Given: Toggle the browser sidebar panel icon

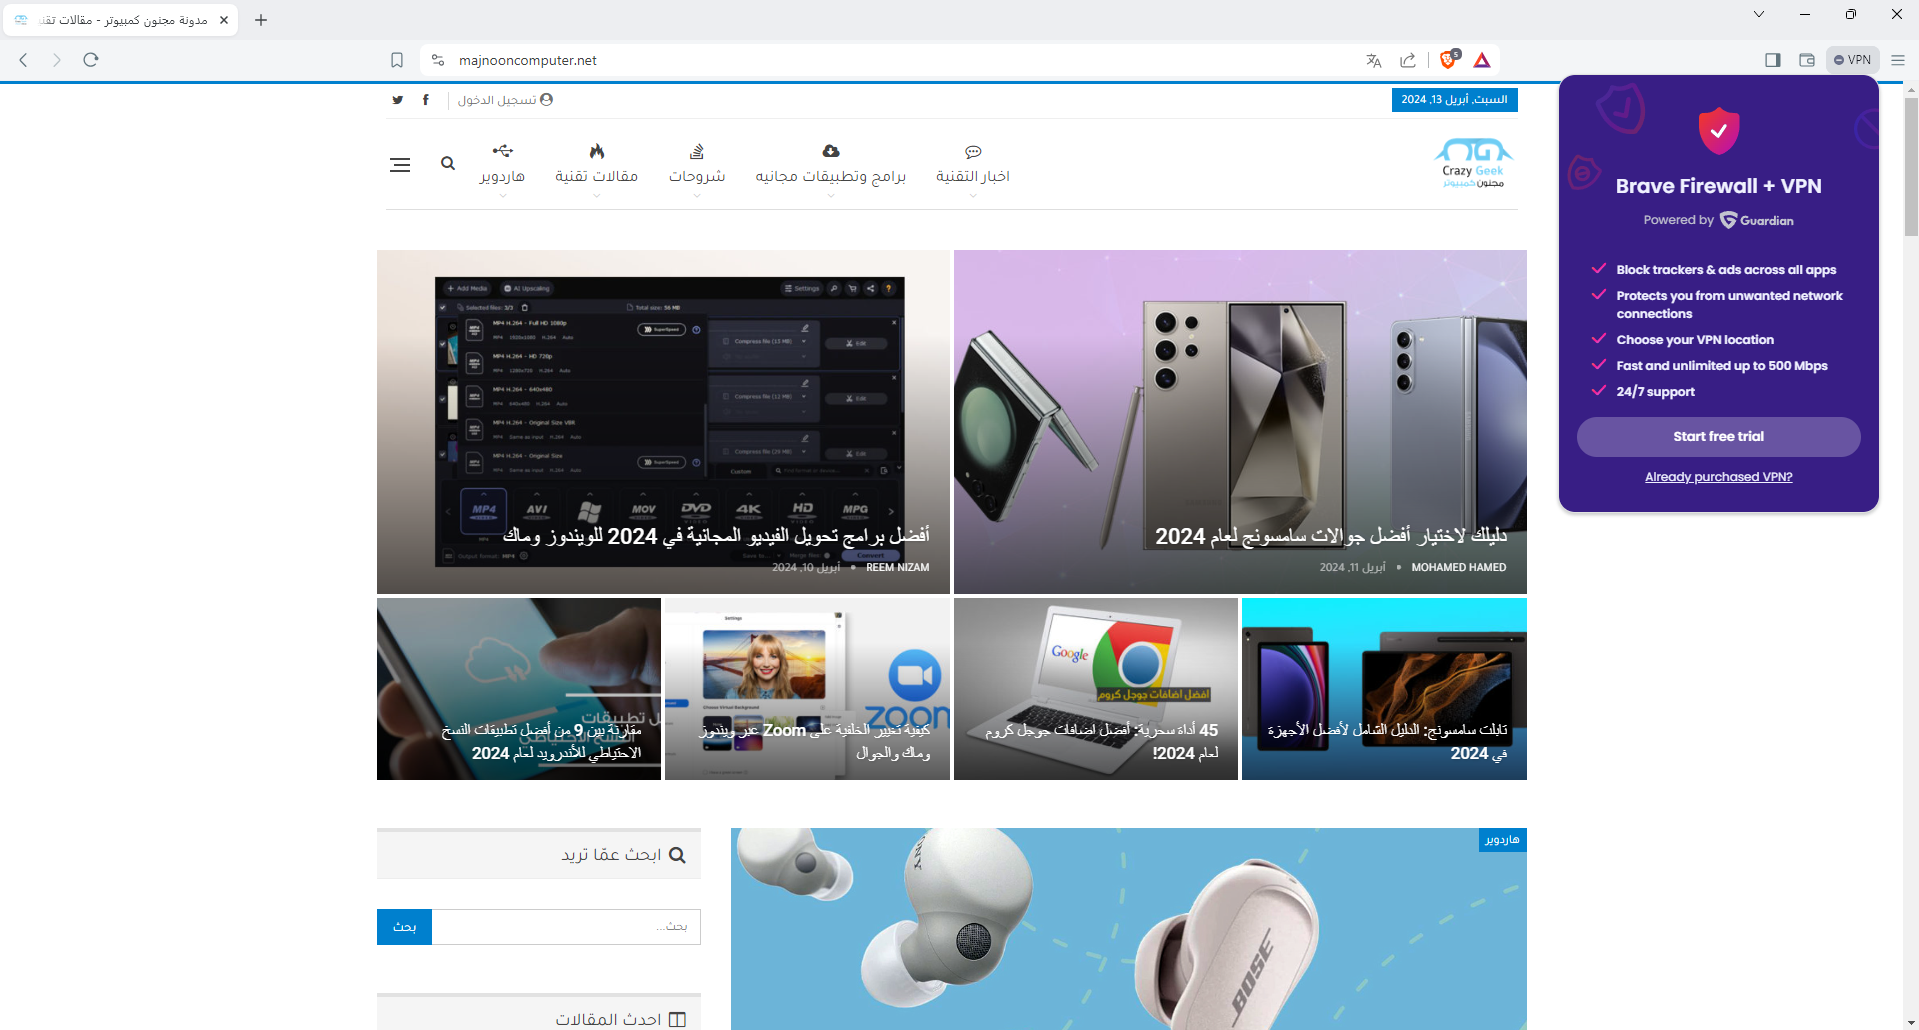Looking at the screenshot, I should click(1773, 60).
